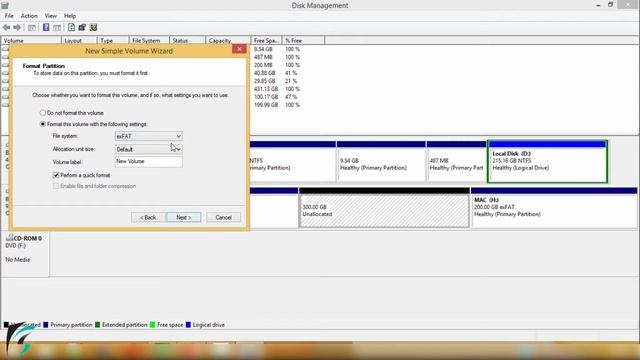Click the Free space legend swatch

[x=152, y=325]
